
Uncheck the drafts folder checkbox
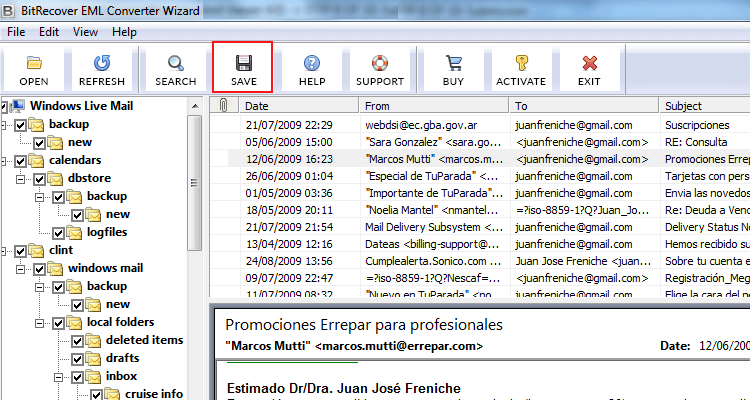[77, 359]
